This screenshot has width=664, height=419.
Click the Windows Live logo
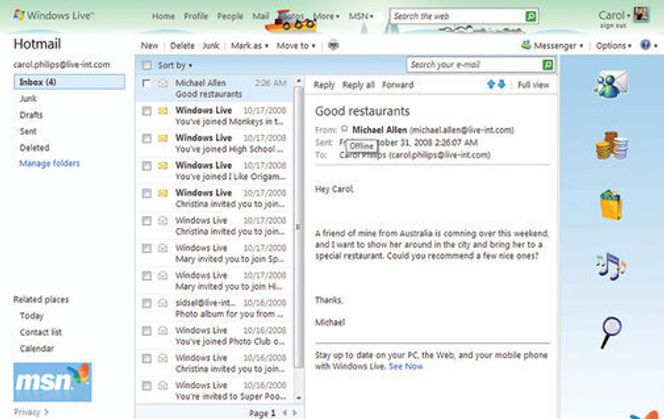(x=53, y=16)
